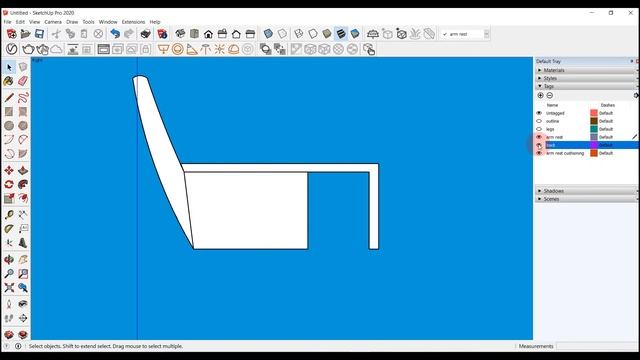Choose the Follow Me tool
The height and width of the screenshot is (360, 640).
[23, 184]
